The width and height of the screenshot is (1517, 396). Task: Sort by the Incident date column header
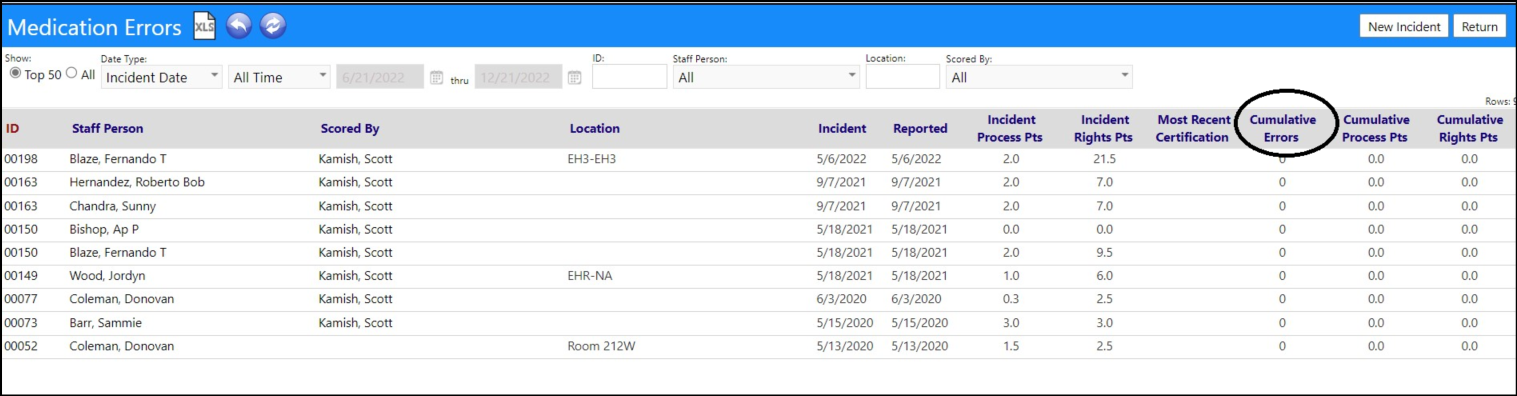(x=842, y=129)
